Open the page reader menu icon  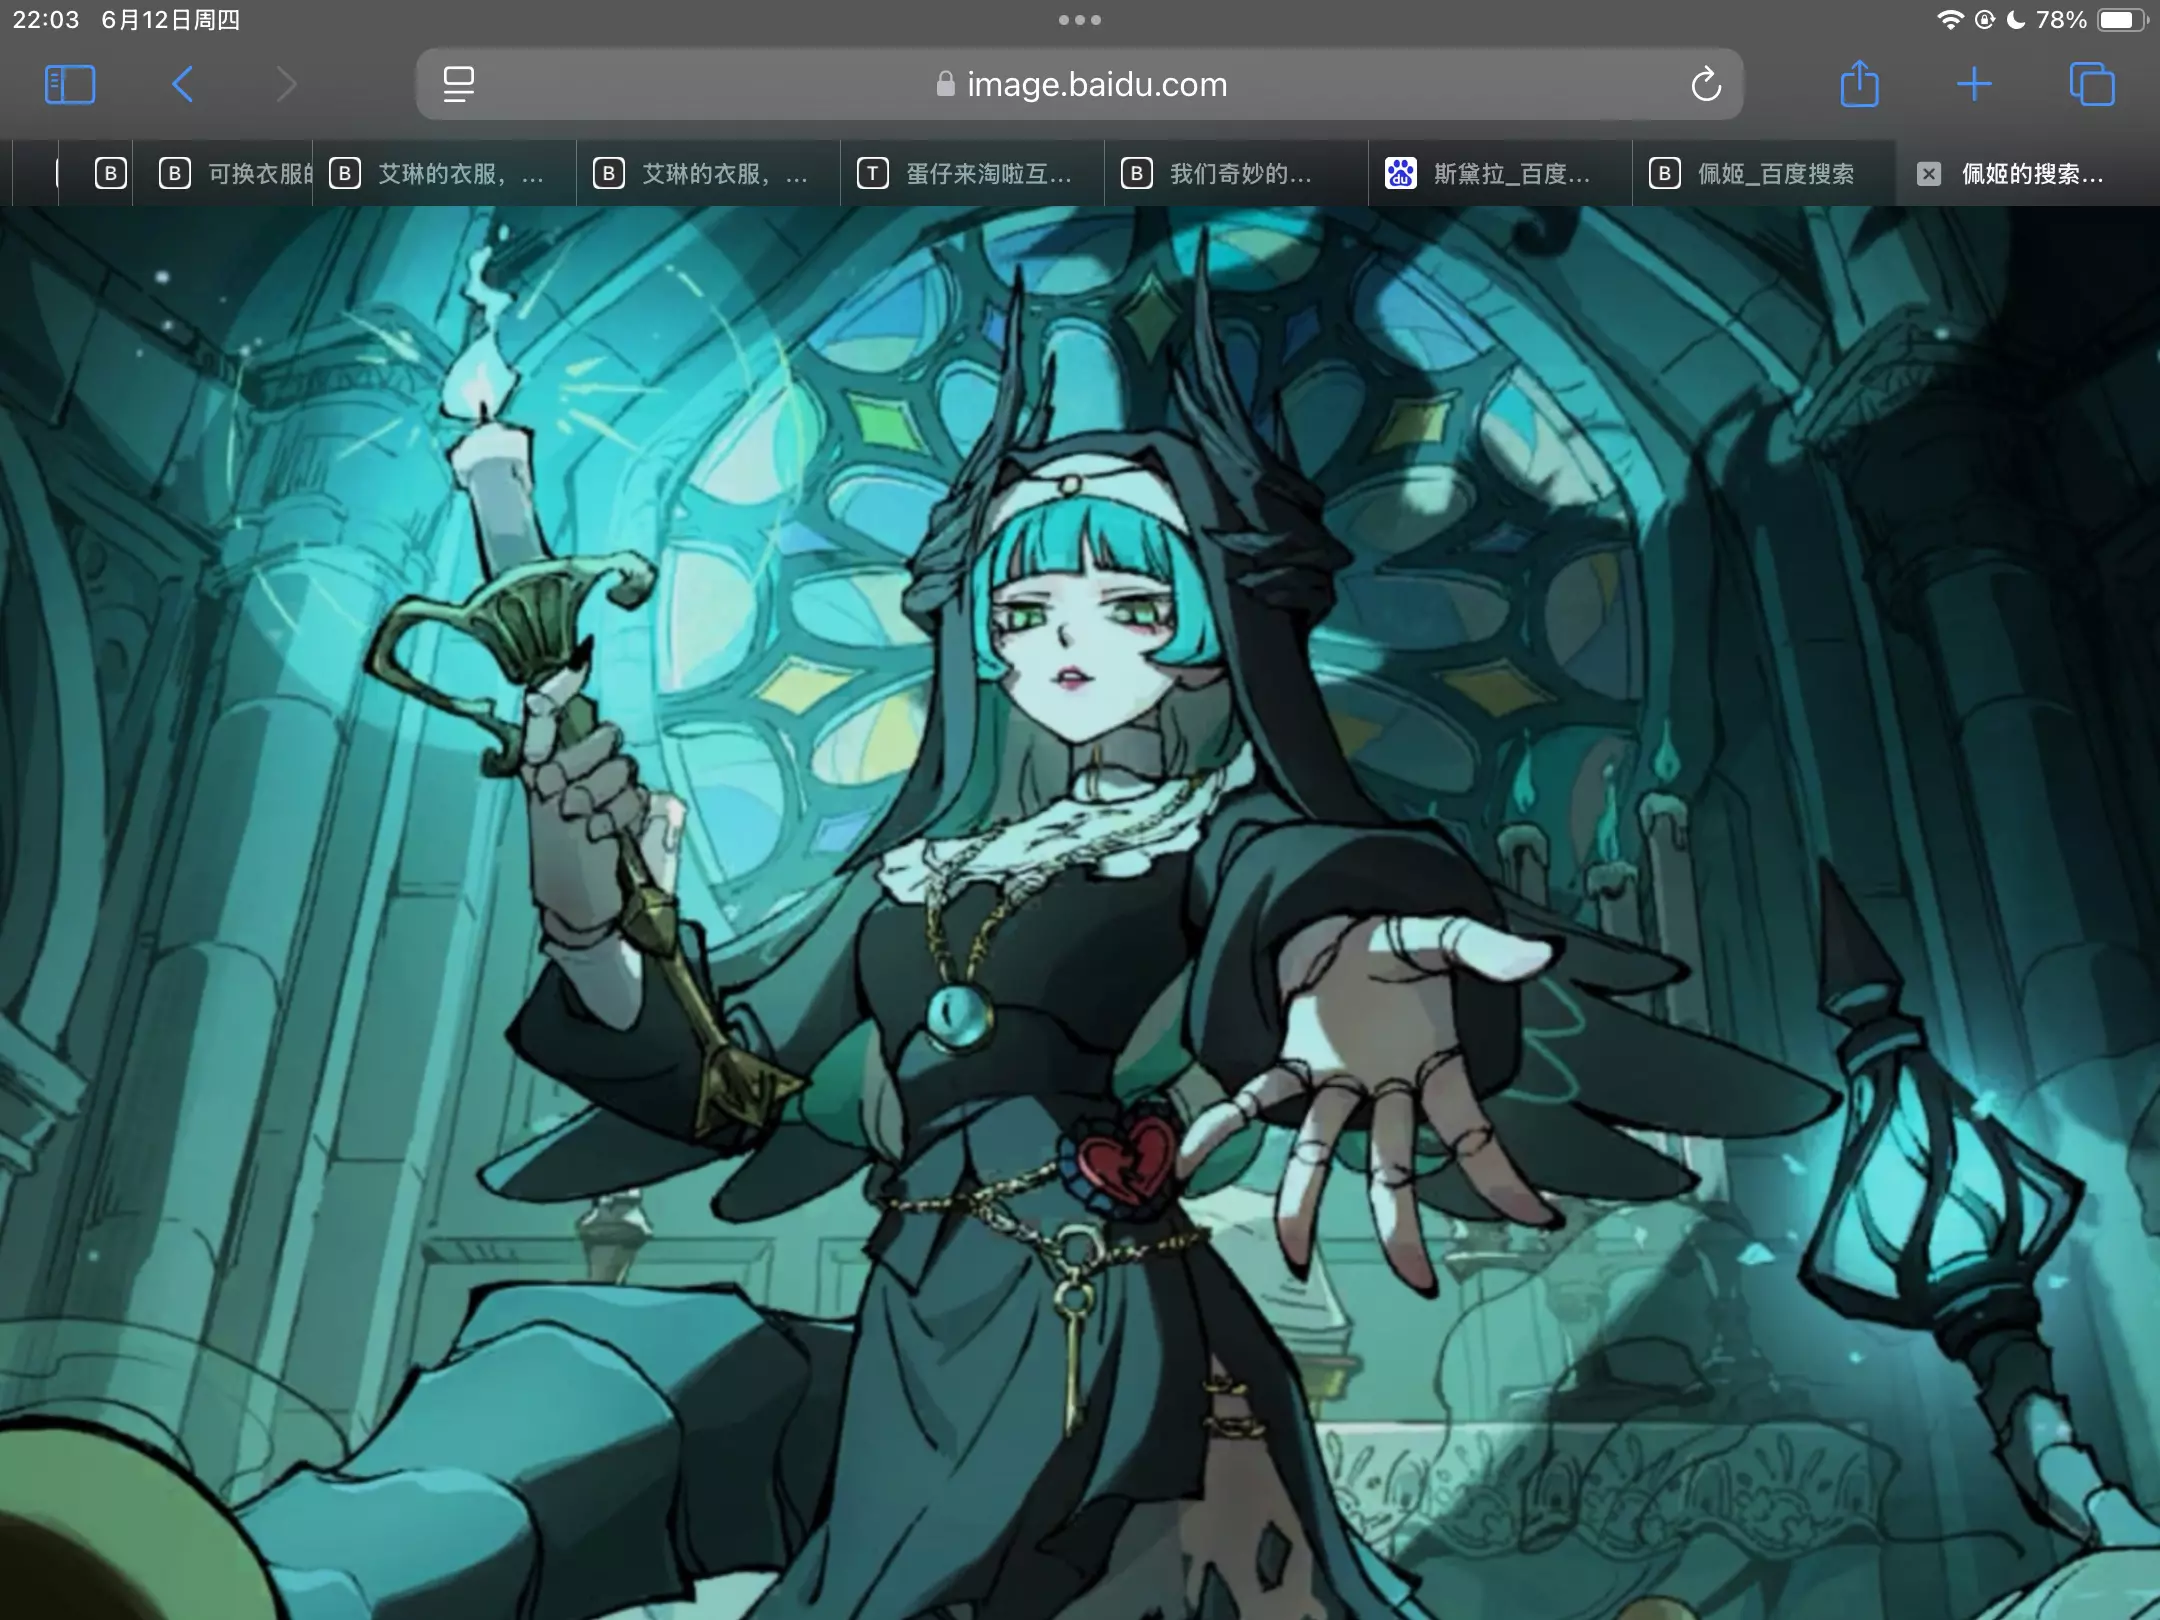click(459, 85)
